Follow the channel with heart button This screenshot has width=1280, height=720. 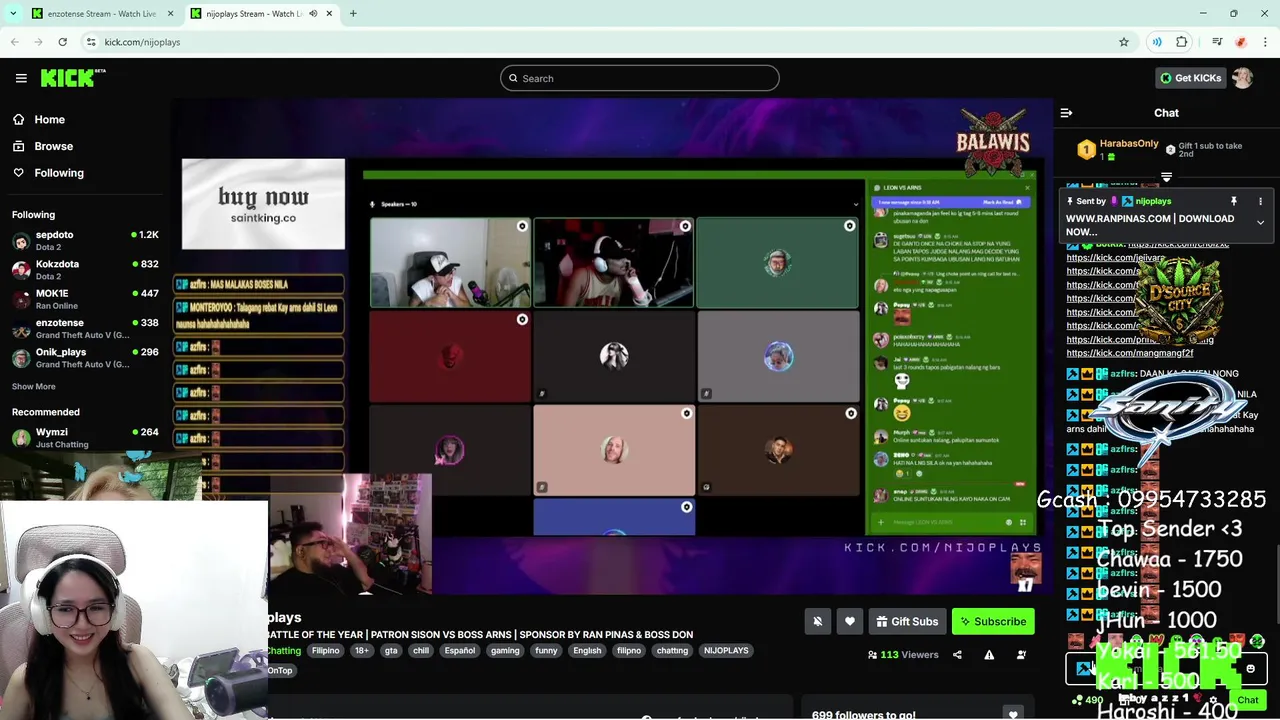point(849,621)
